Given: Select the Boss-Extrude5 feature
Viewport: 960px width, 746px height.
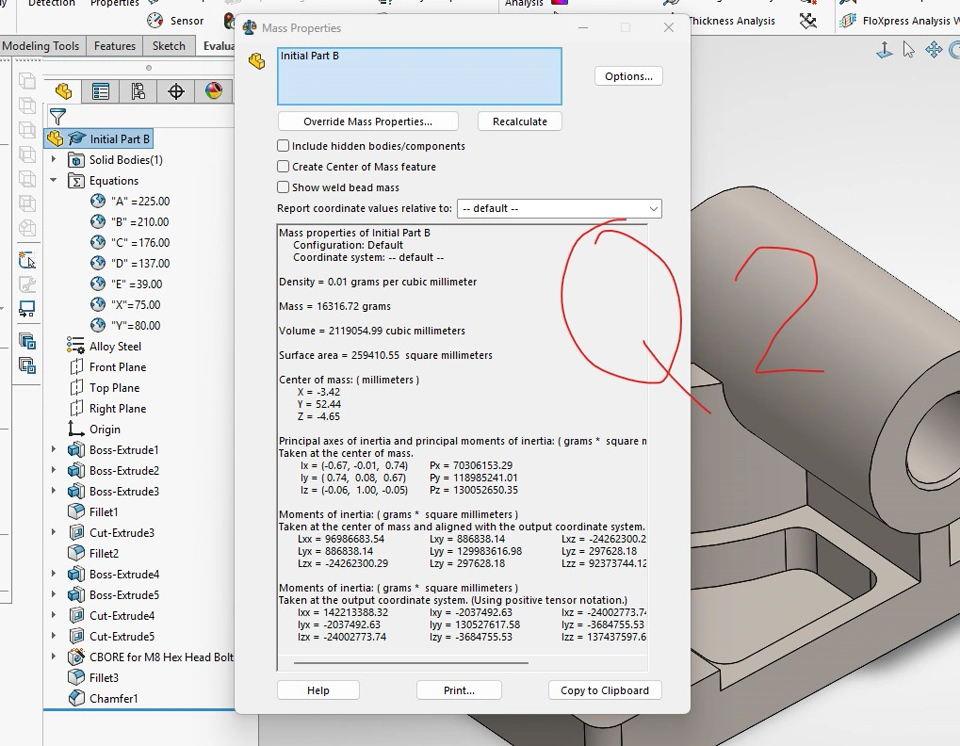Looking at the screenshot, I should (113, 595).
